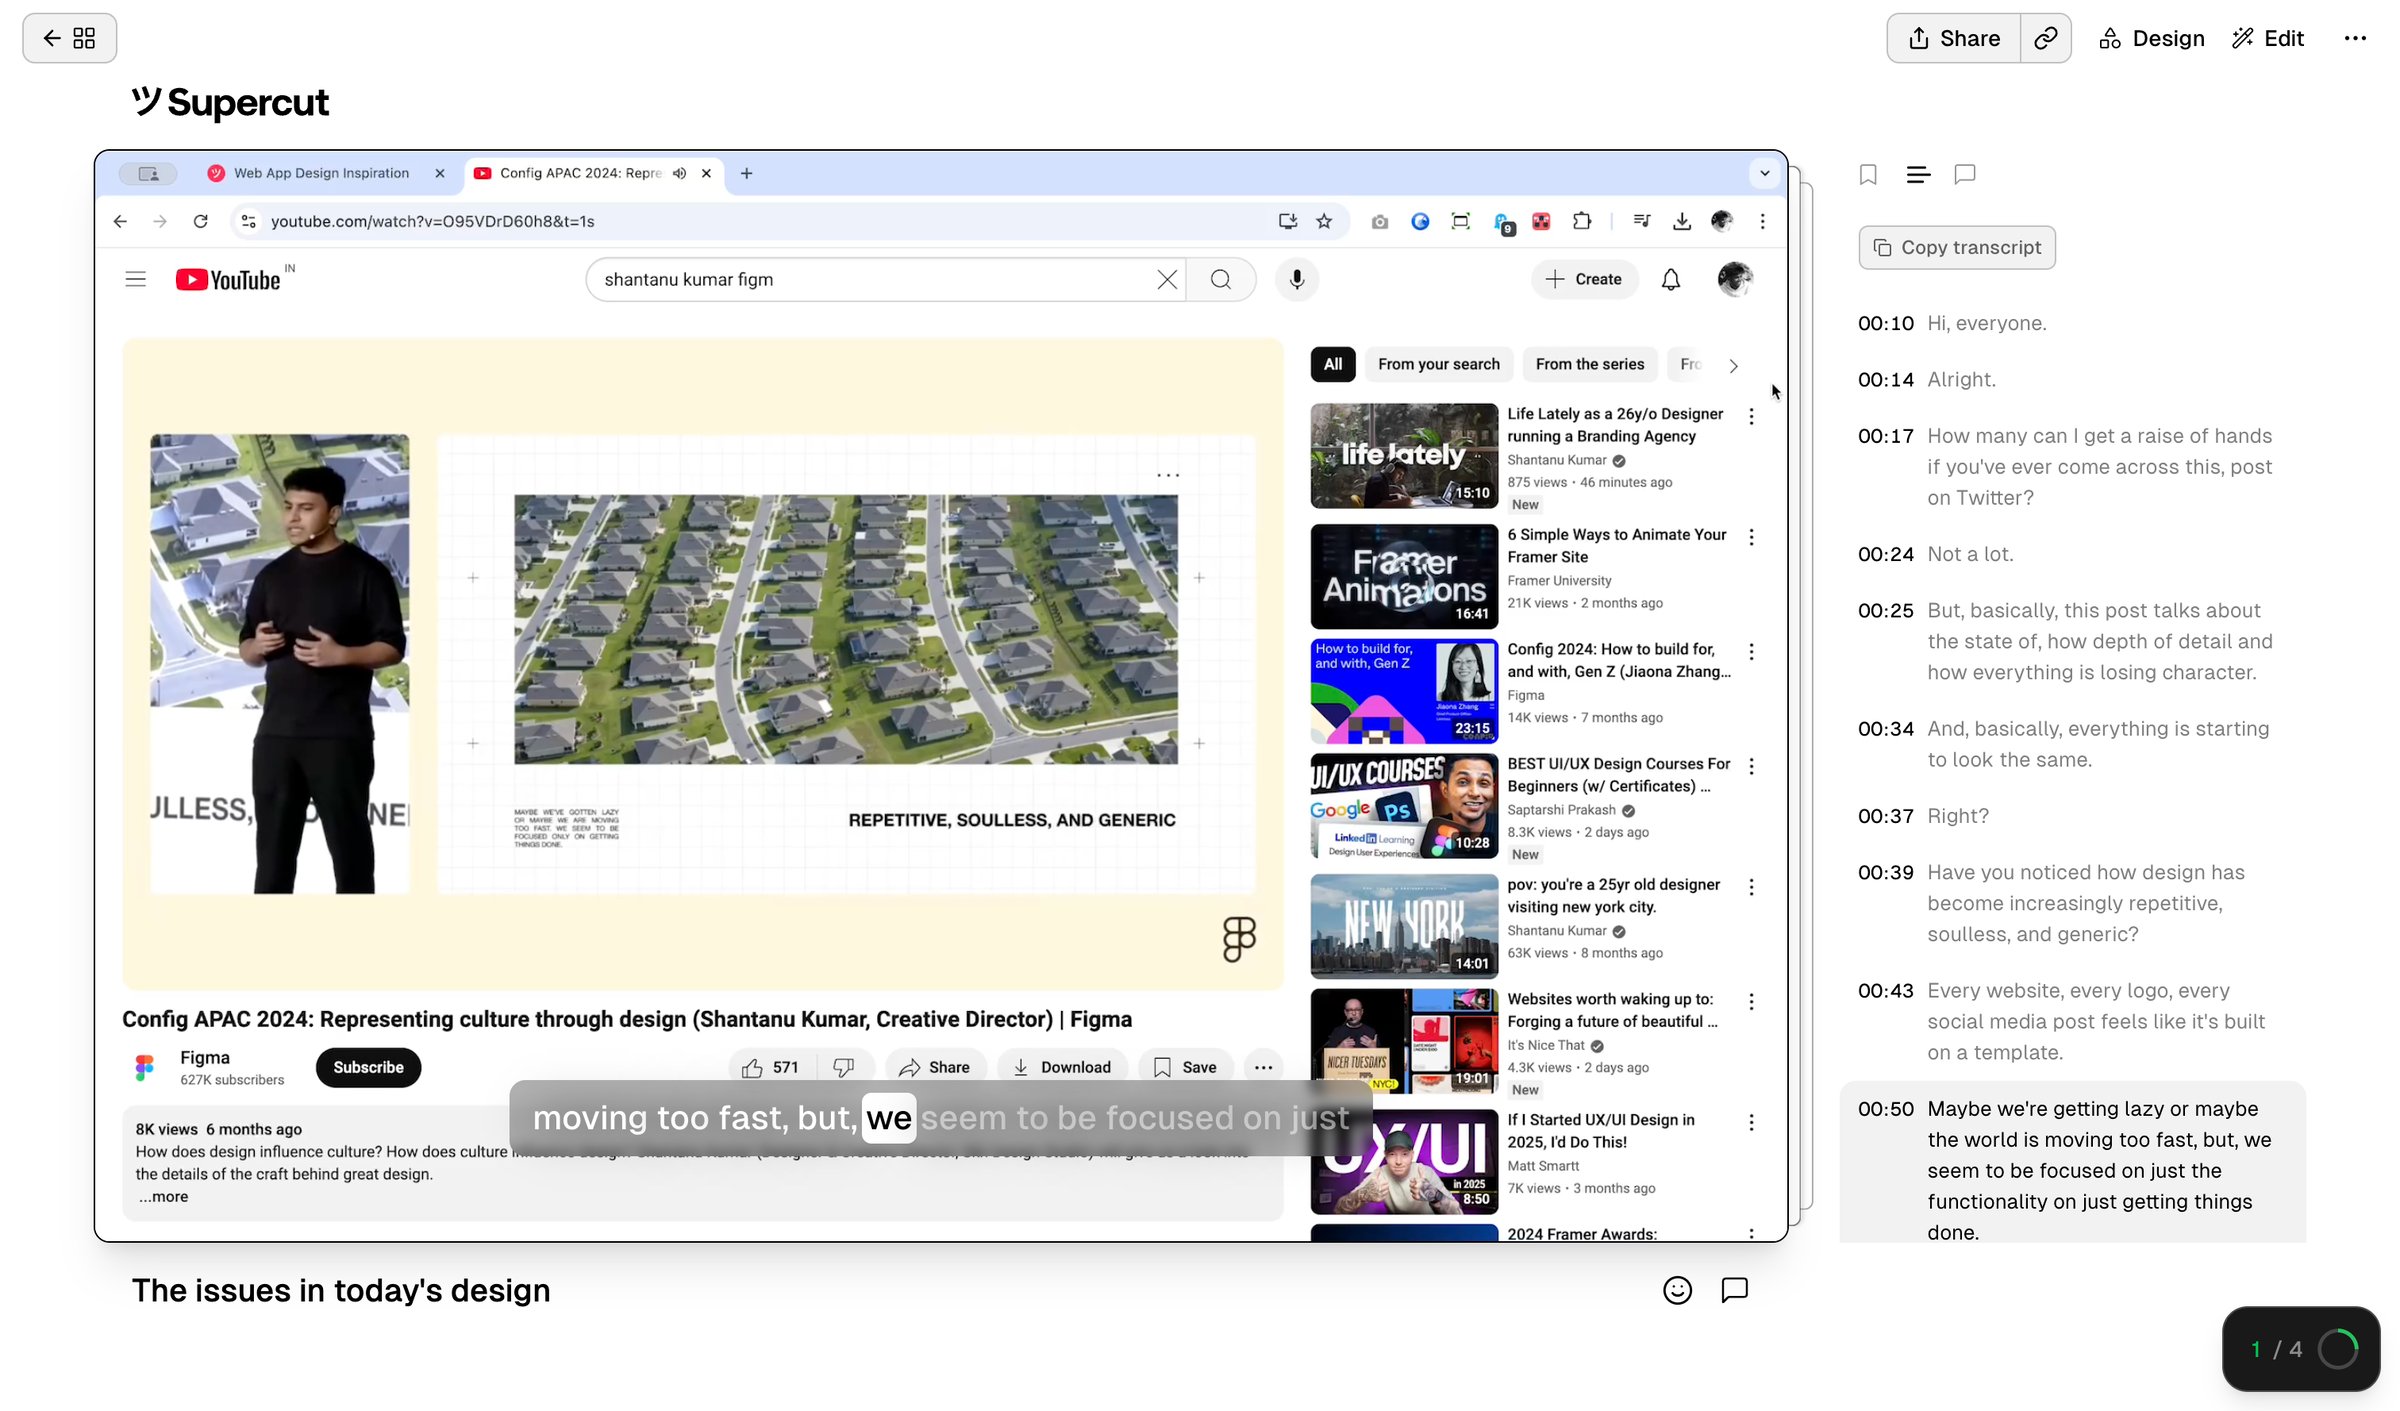Open a new browser tab
The image size is (2400, 1411).
tap(746, 173)
